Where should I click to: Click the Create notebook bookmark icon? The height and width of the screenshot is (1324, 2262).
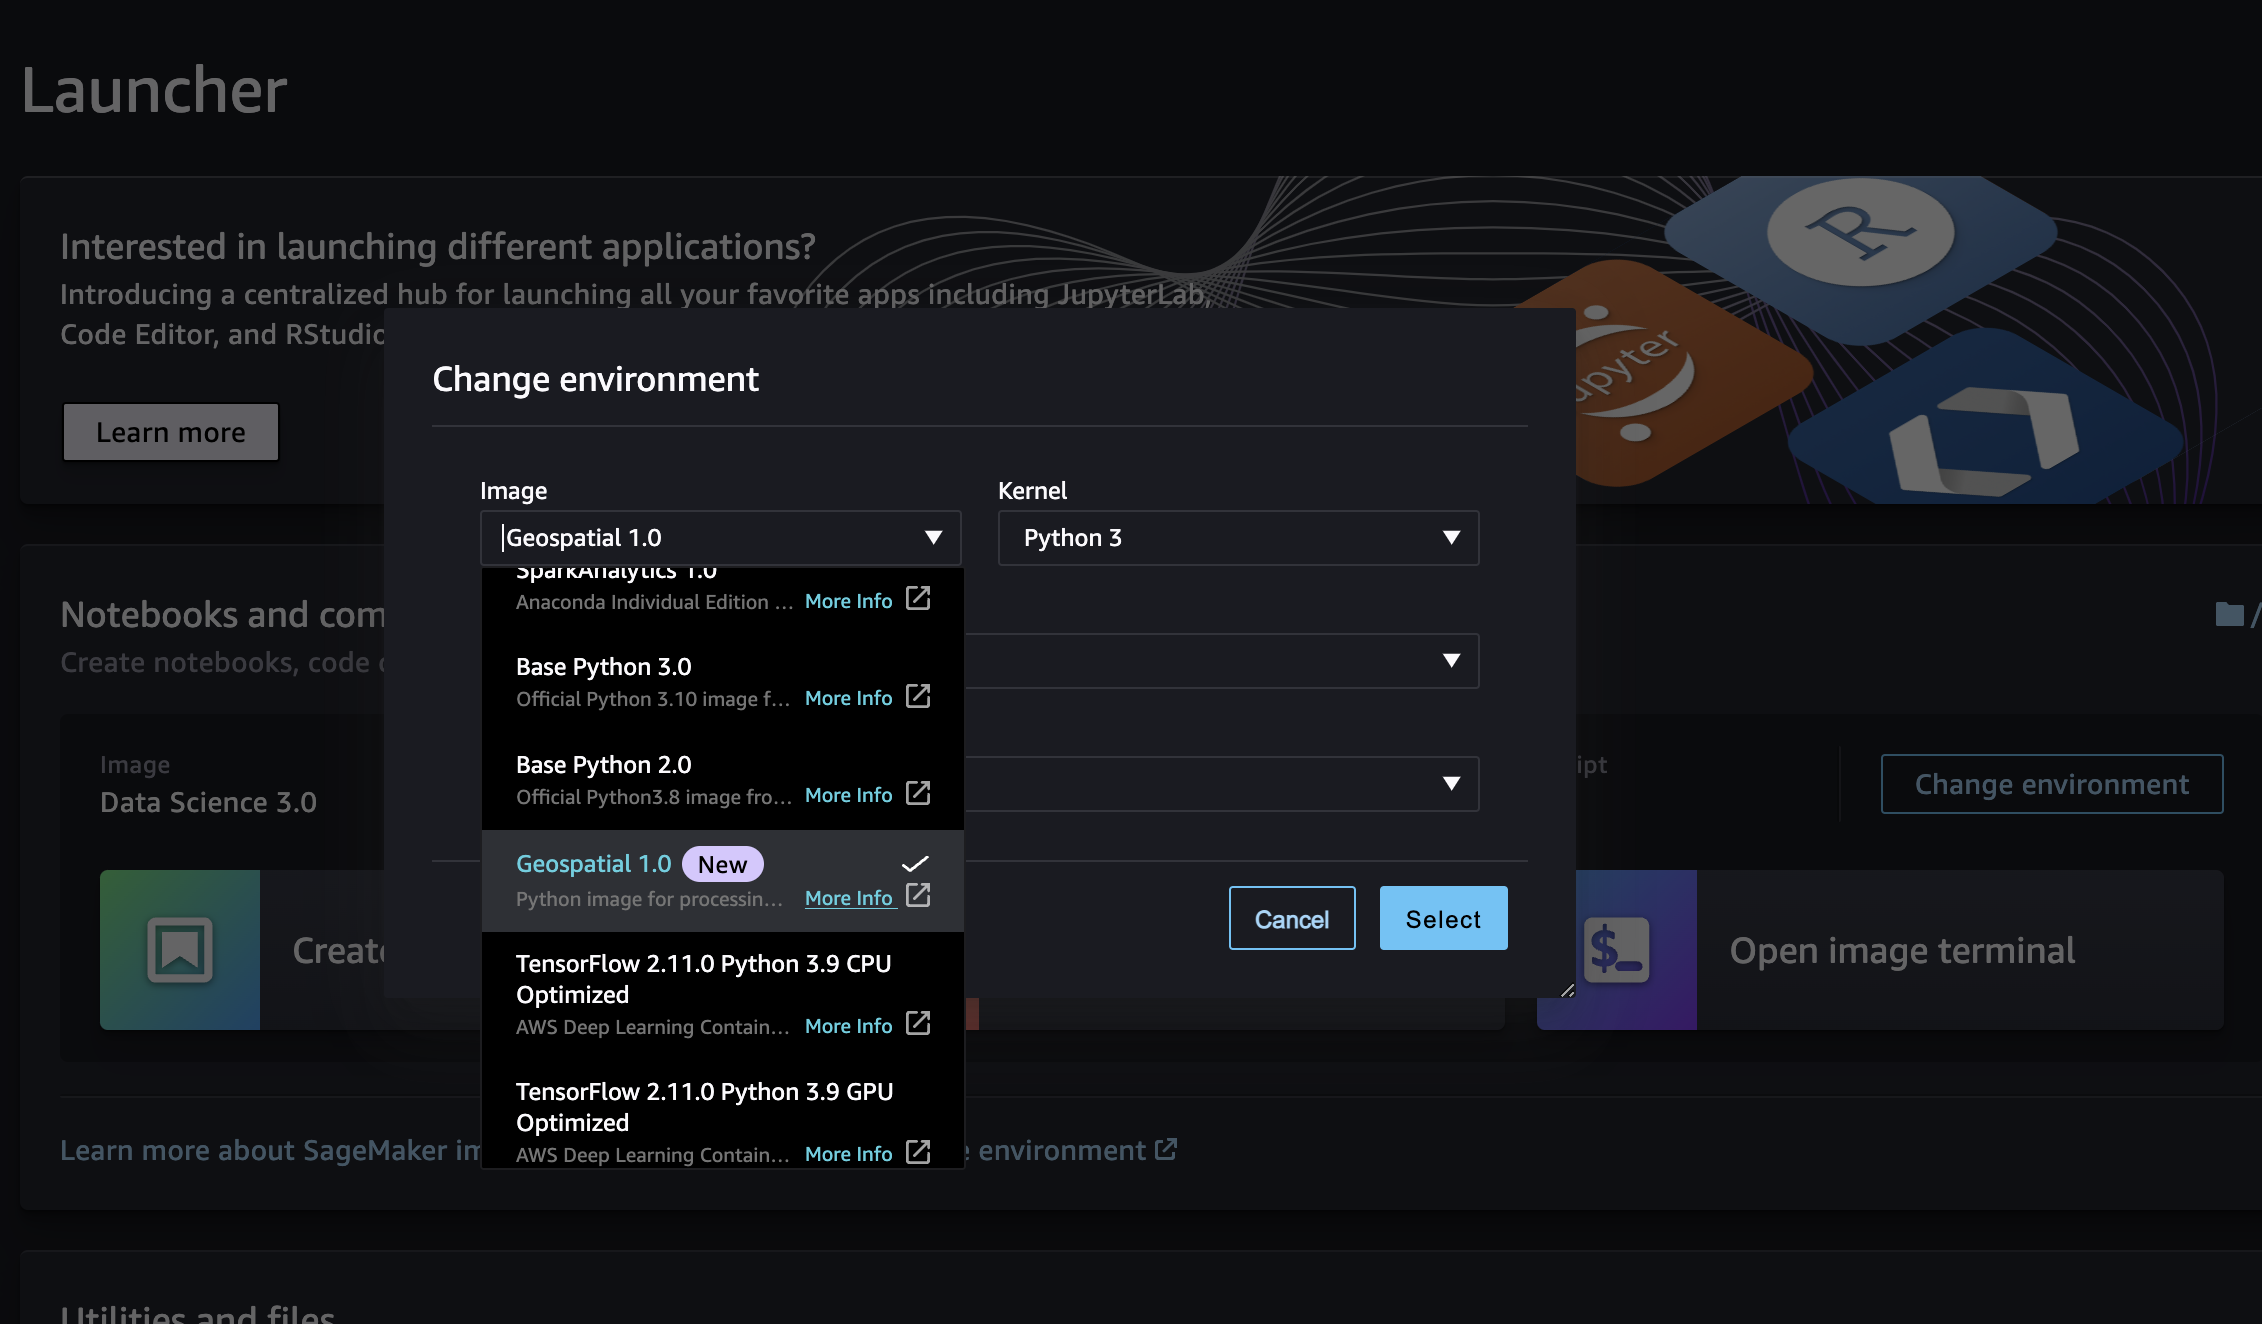coord(180,950)
